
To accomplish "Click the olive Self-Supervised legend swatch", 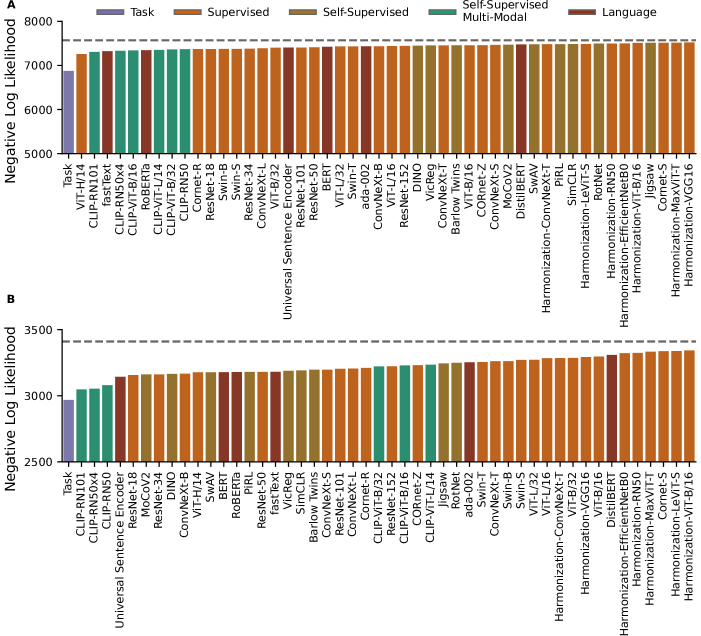I will (303, 12).
